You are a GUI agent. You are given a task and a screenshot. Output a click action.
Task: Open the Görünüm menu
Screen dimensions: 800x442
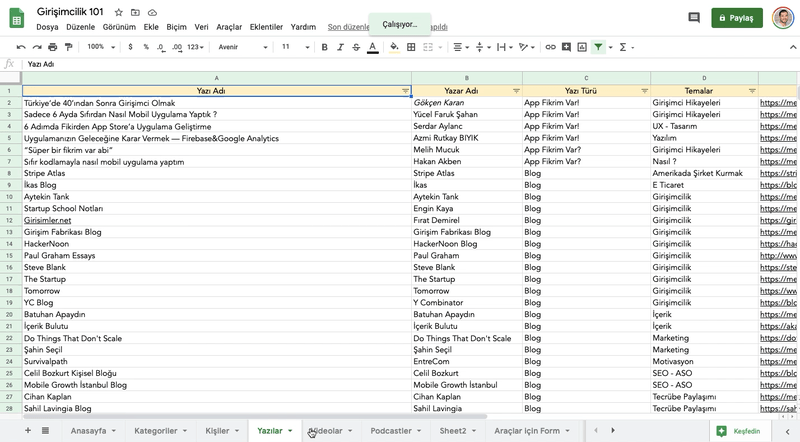[x=119, y=27]
